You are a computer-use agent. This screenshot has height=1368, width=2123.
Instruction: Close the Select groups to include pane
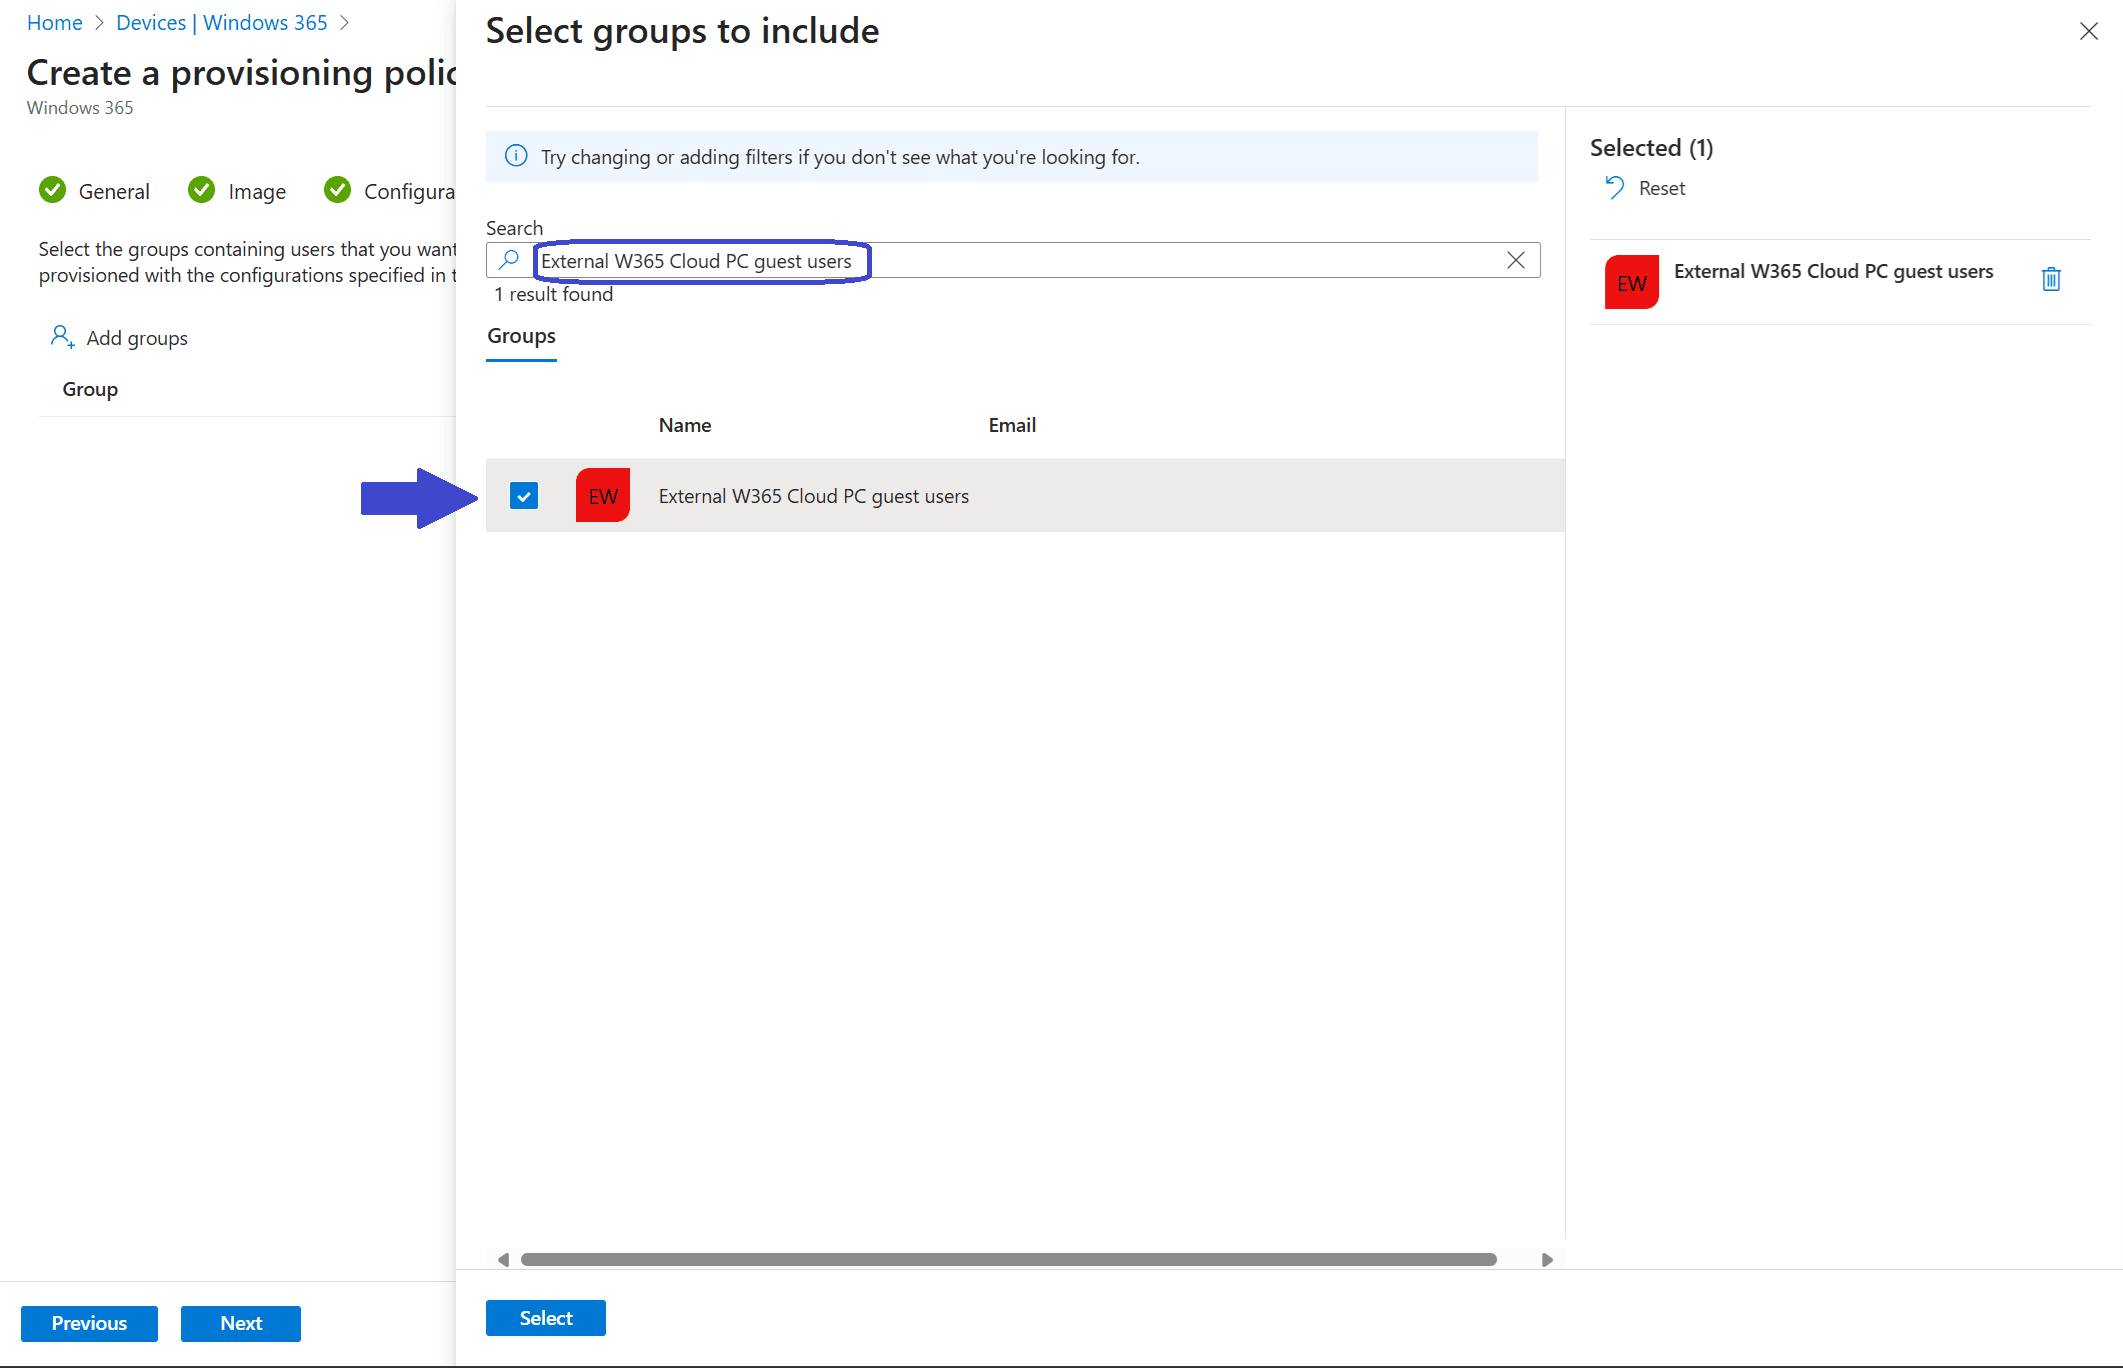(x=2088, y=31)
